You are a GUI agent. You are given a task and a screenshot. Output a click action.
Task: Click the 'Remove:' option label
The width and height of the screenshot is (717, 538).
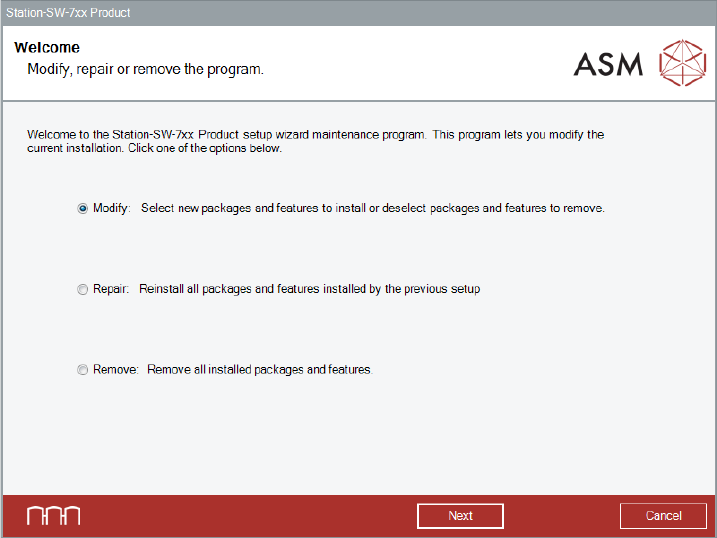[x=116, y=369]
